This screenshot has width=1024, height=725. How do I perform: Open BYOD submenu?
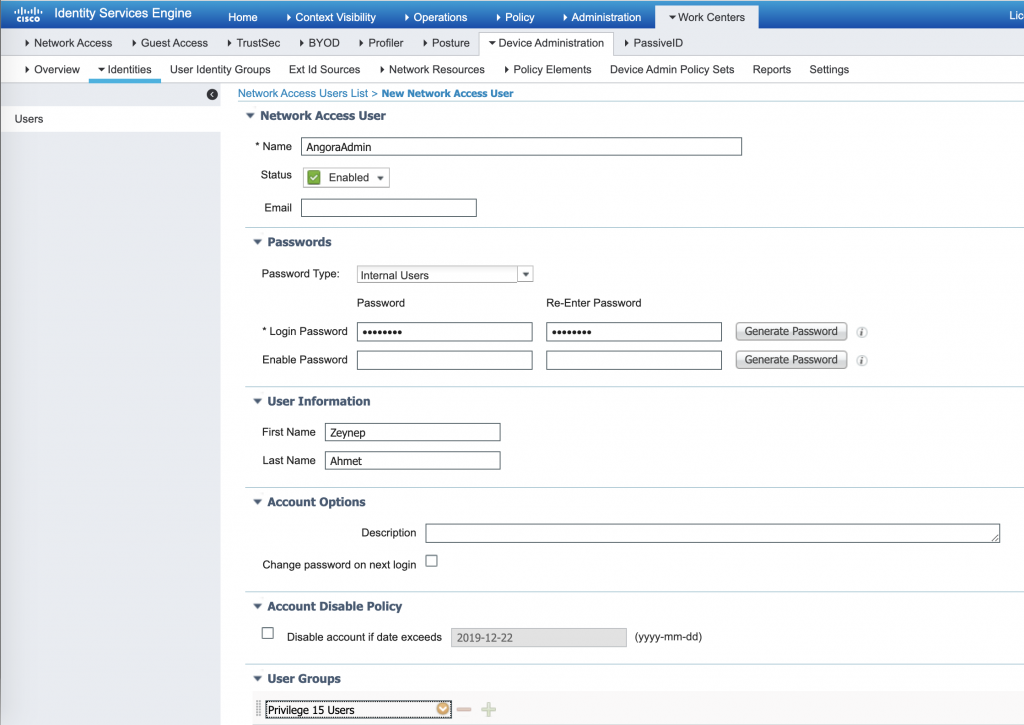319,43
